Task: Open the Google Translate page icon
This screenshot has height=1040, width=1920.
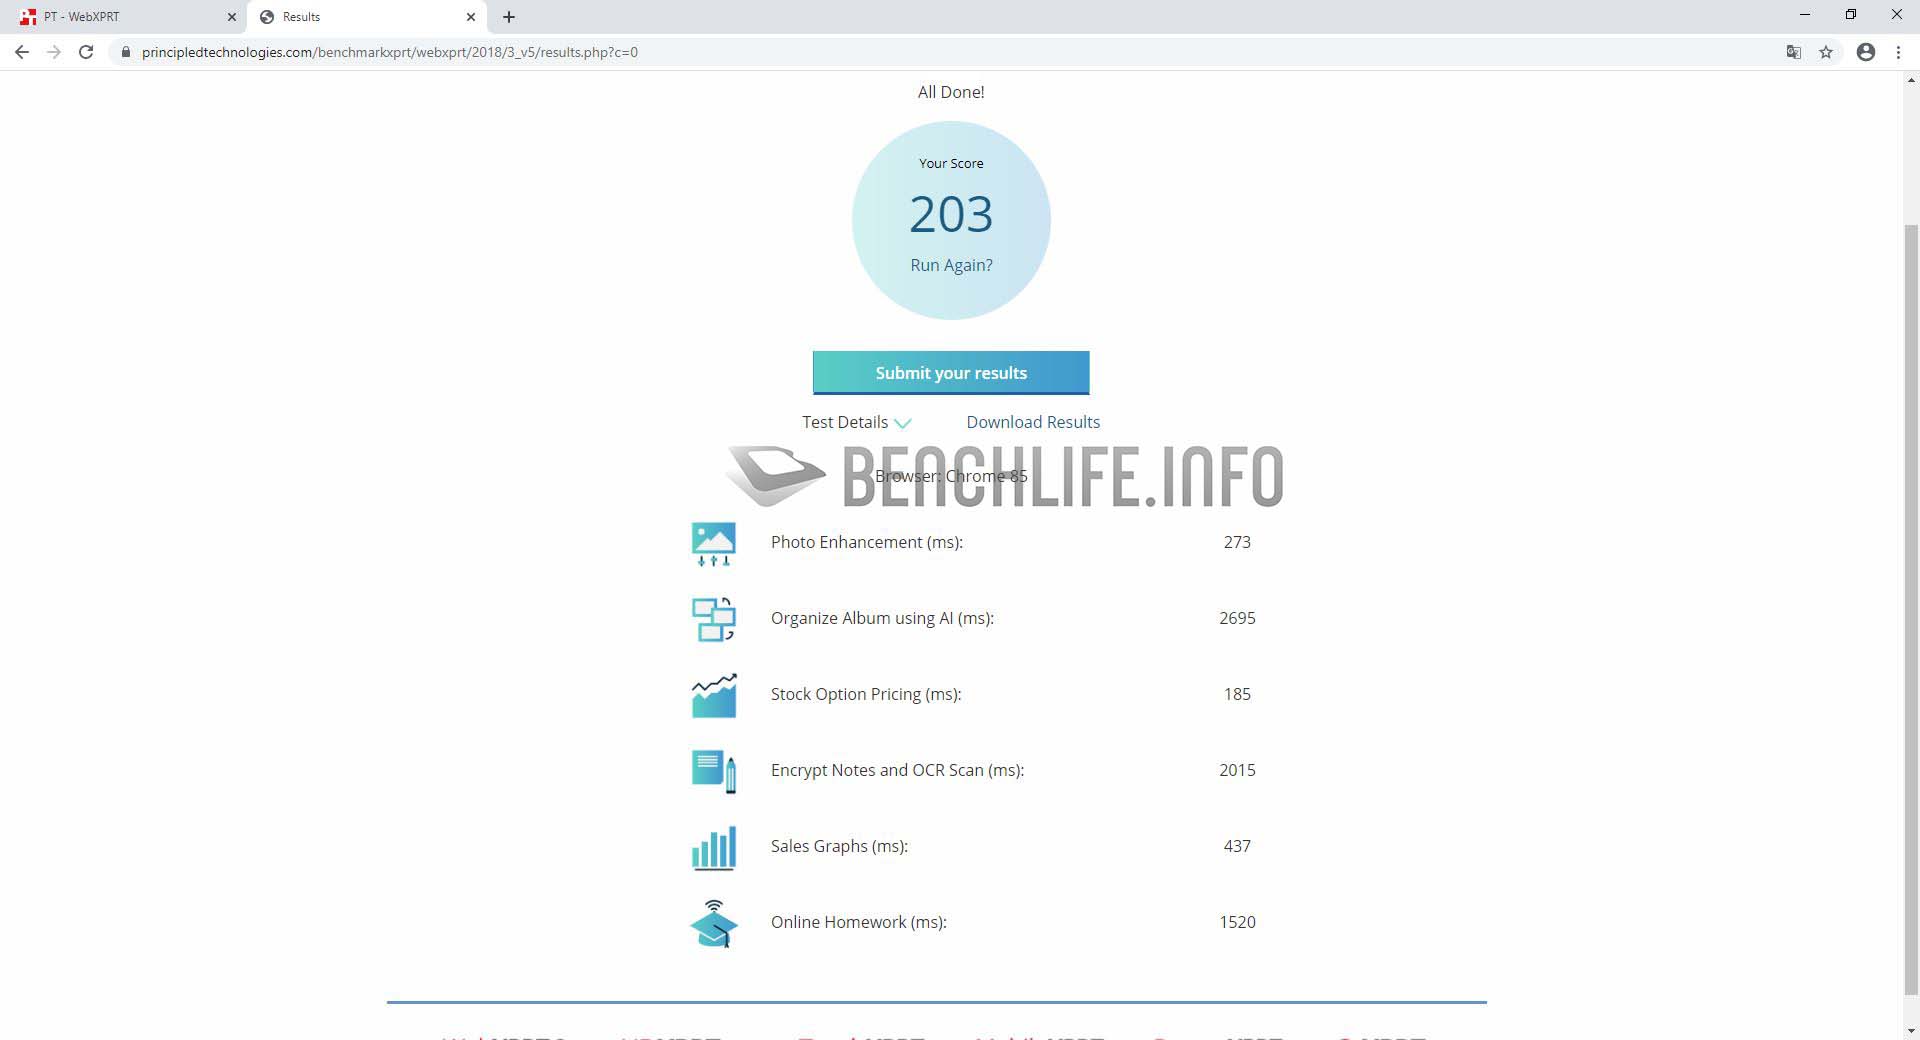Action: pos(1794,52)
